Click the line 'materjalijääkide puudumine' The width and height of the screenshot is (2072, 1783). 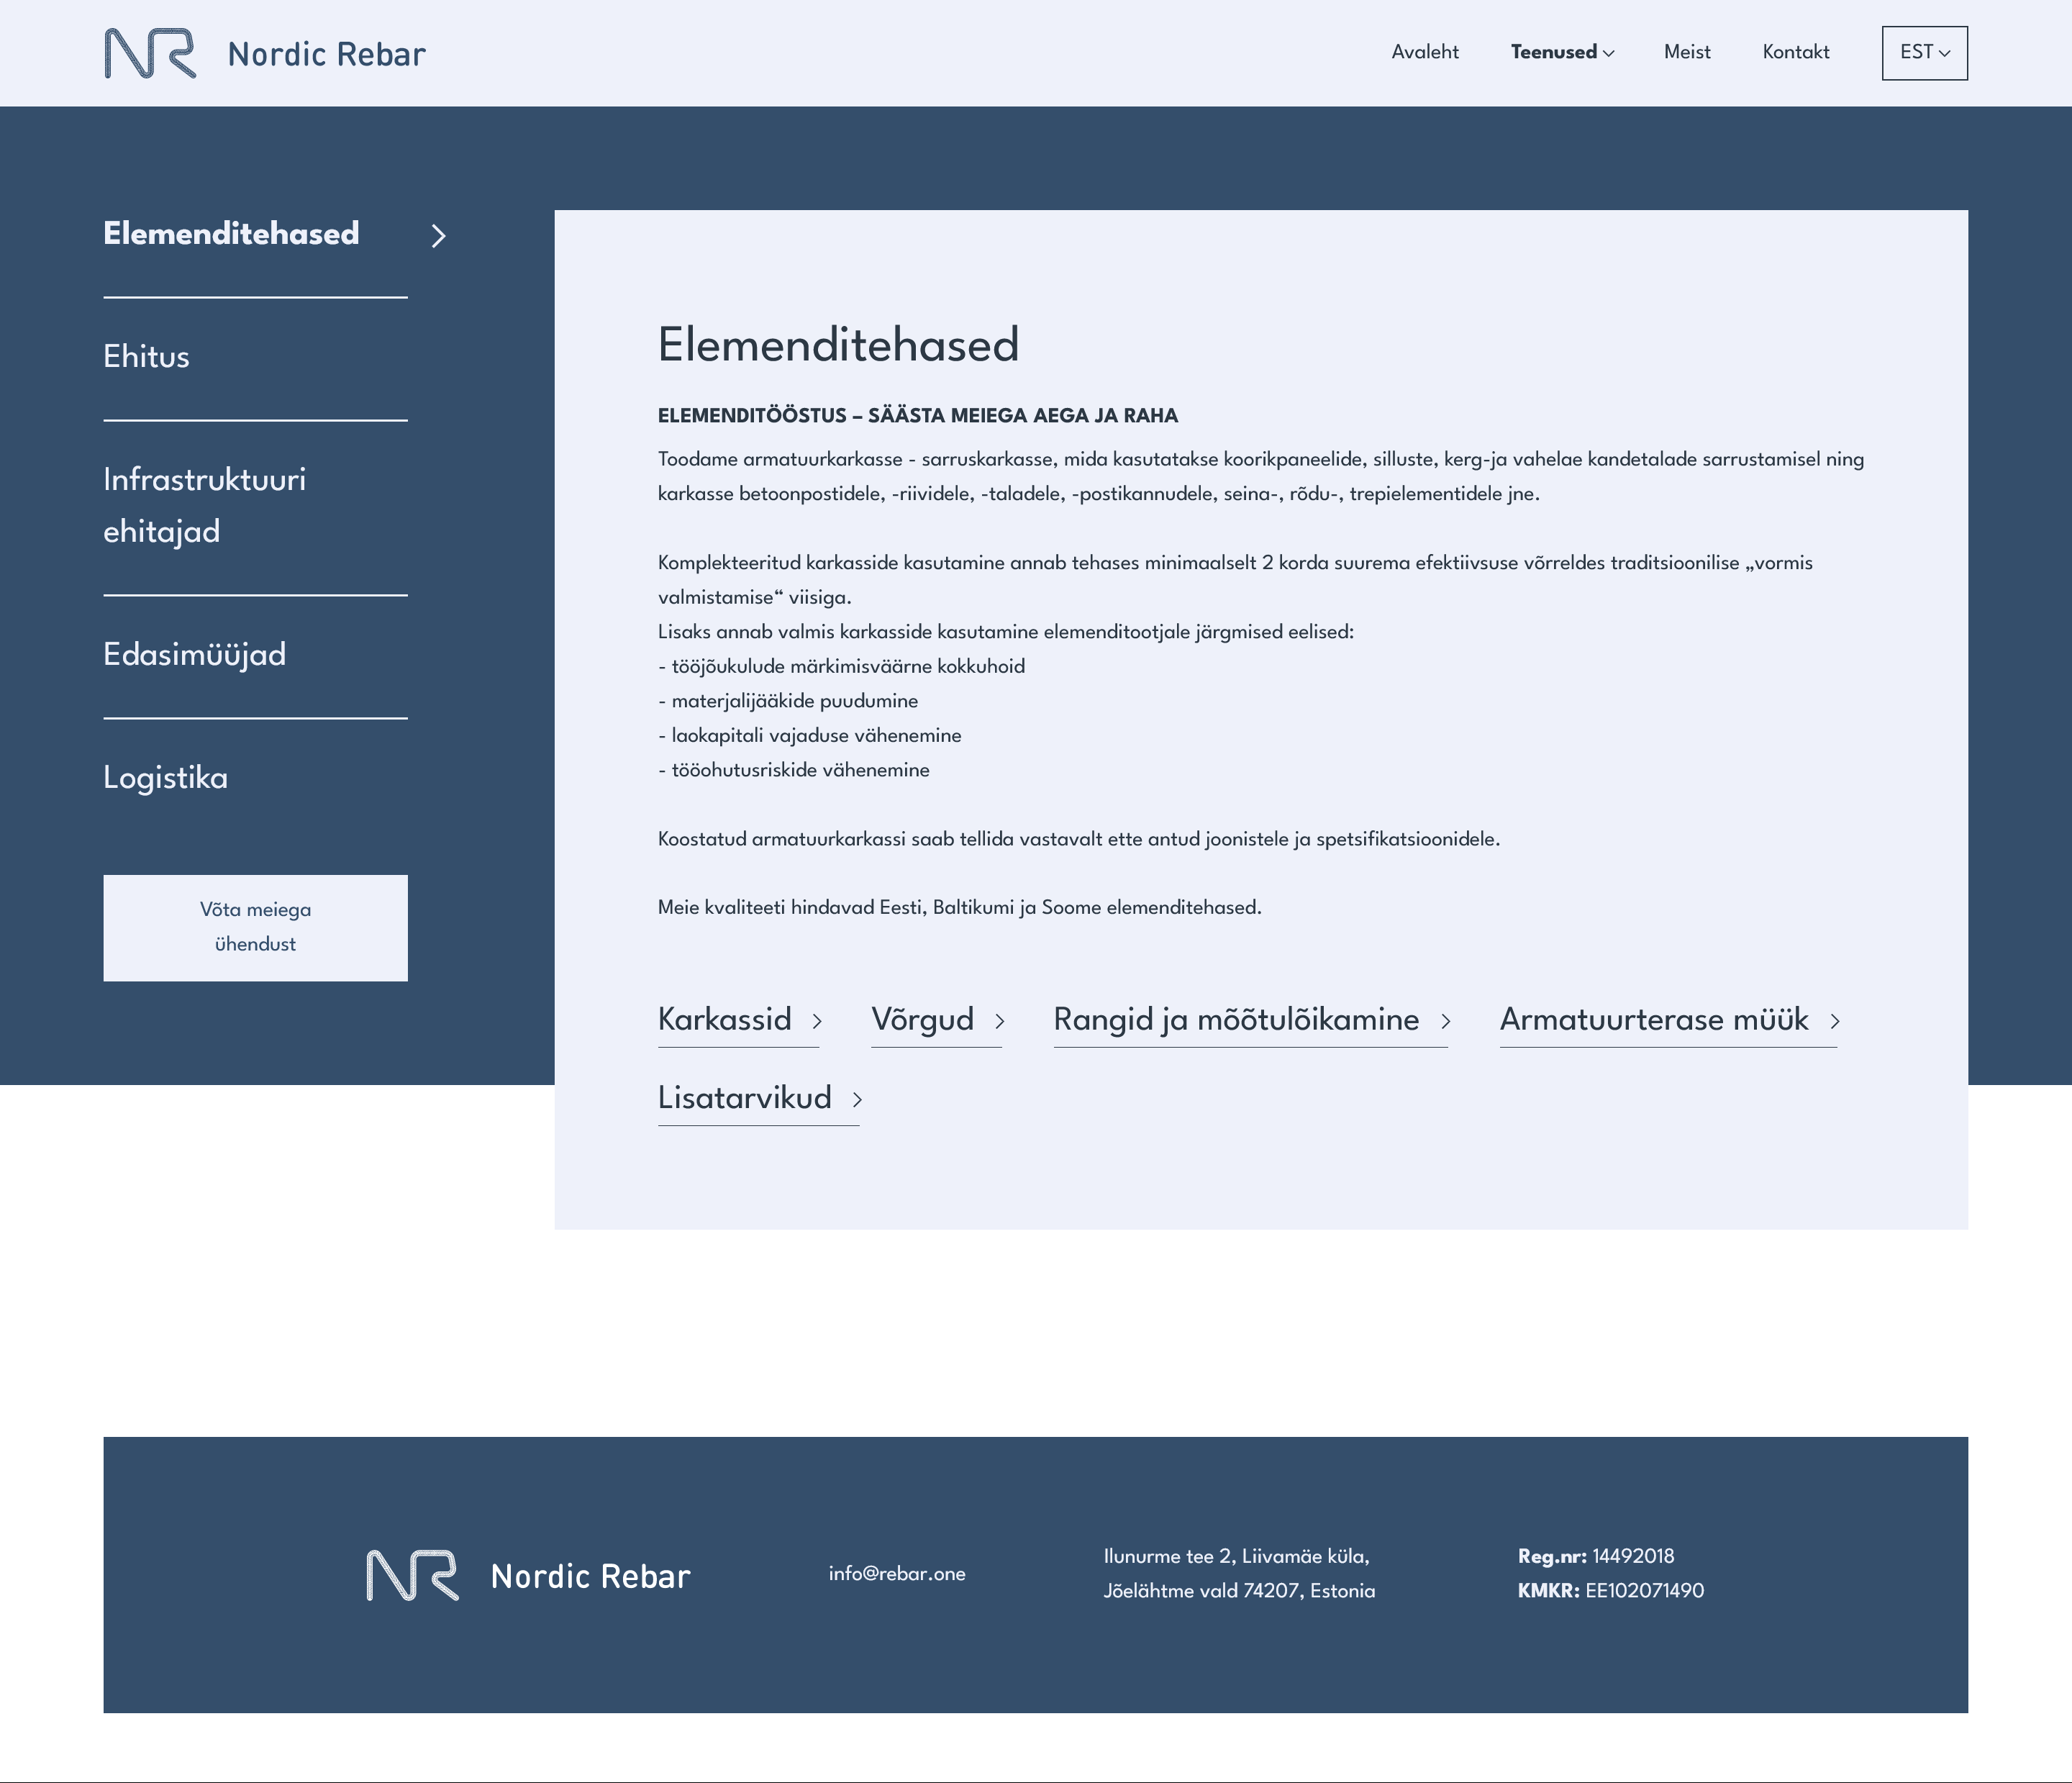[x=788, y=701]
